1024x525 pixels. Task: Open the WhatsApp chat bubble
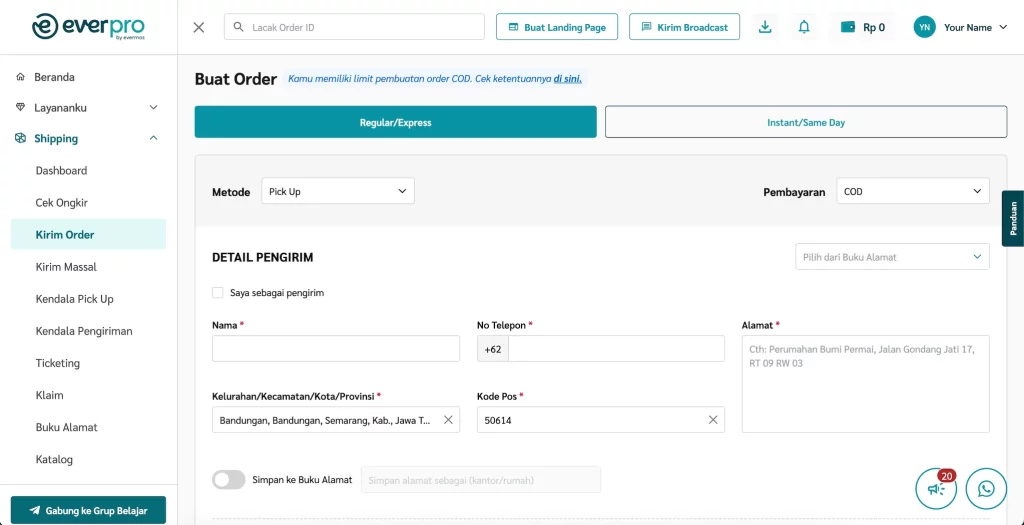click(x=986, y=488)
